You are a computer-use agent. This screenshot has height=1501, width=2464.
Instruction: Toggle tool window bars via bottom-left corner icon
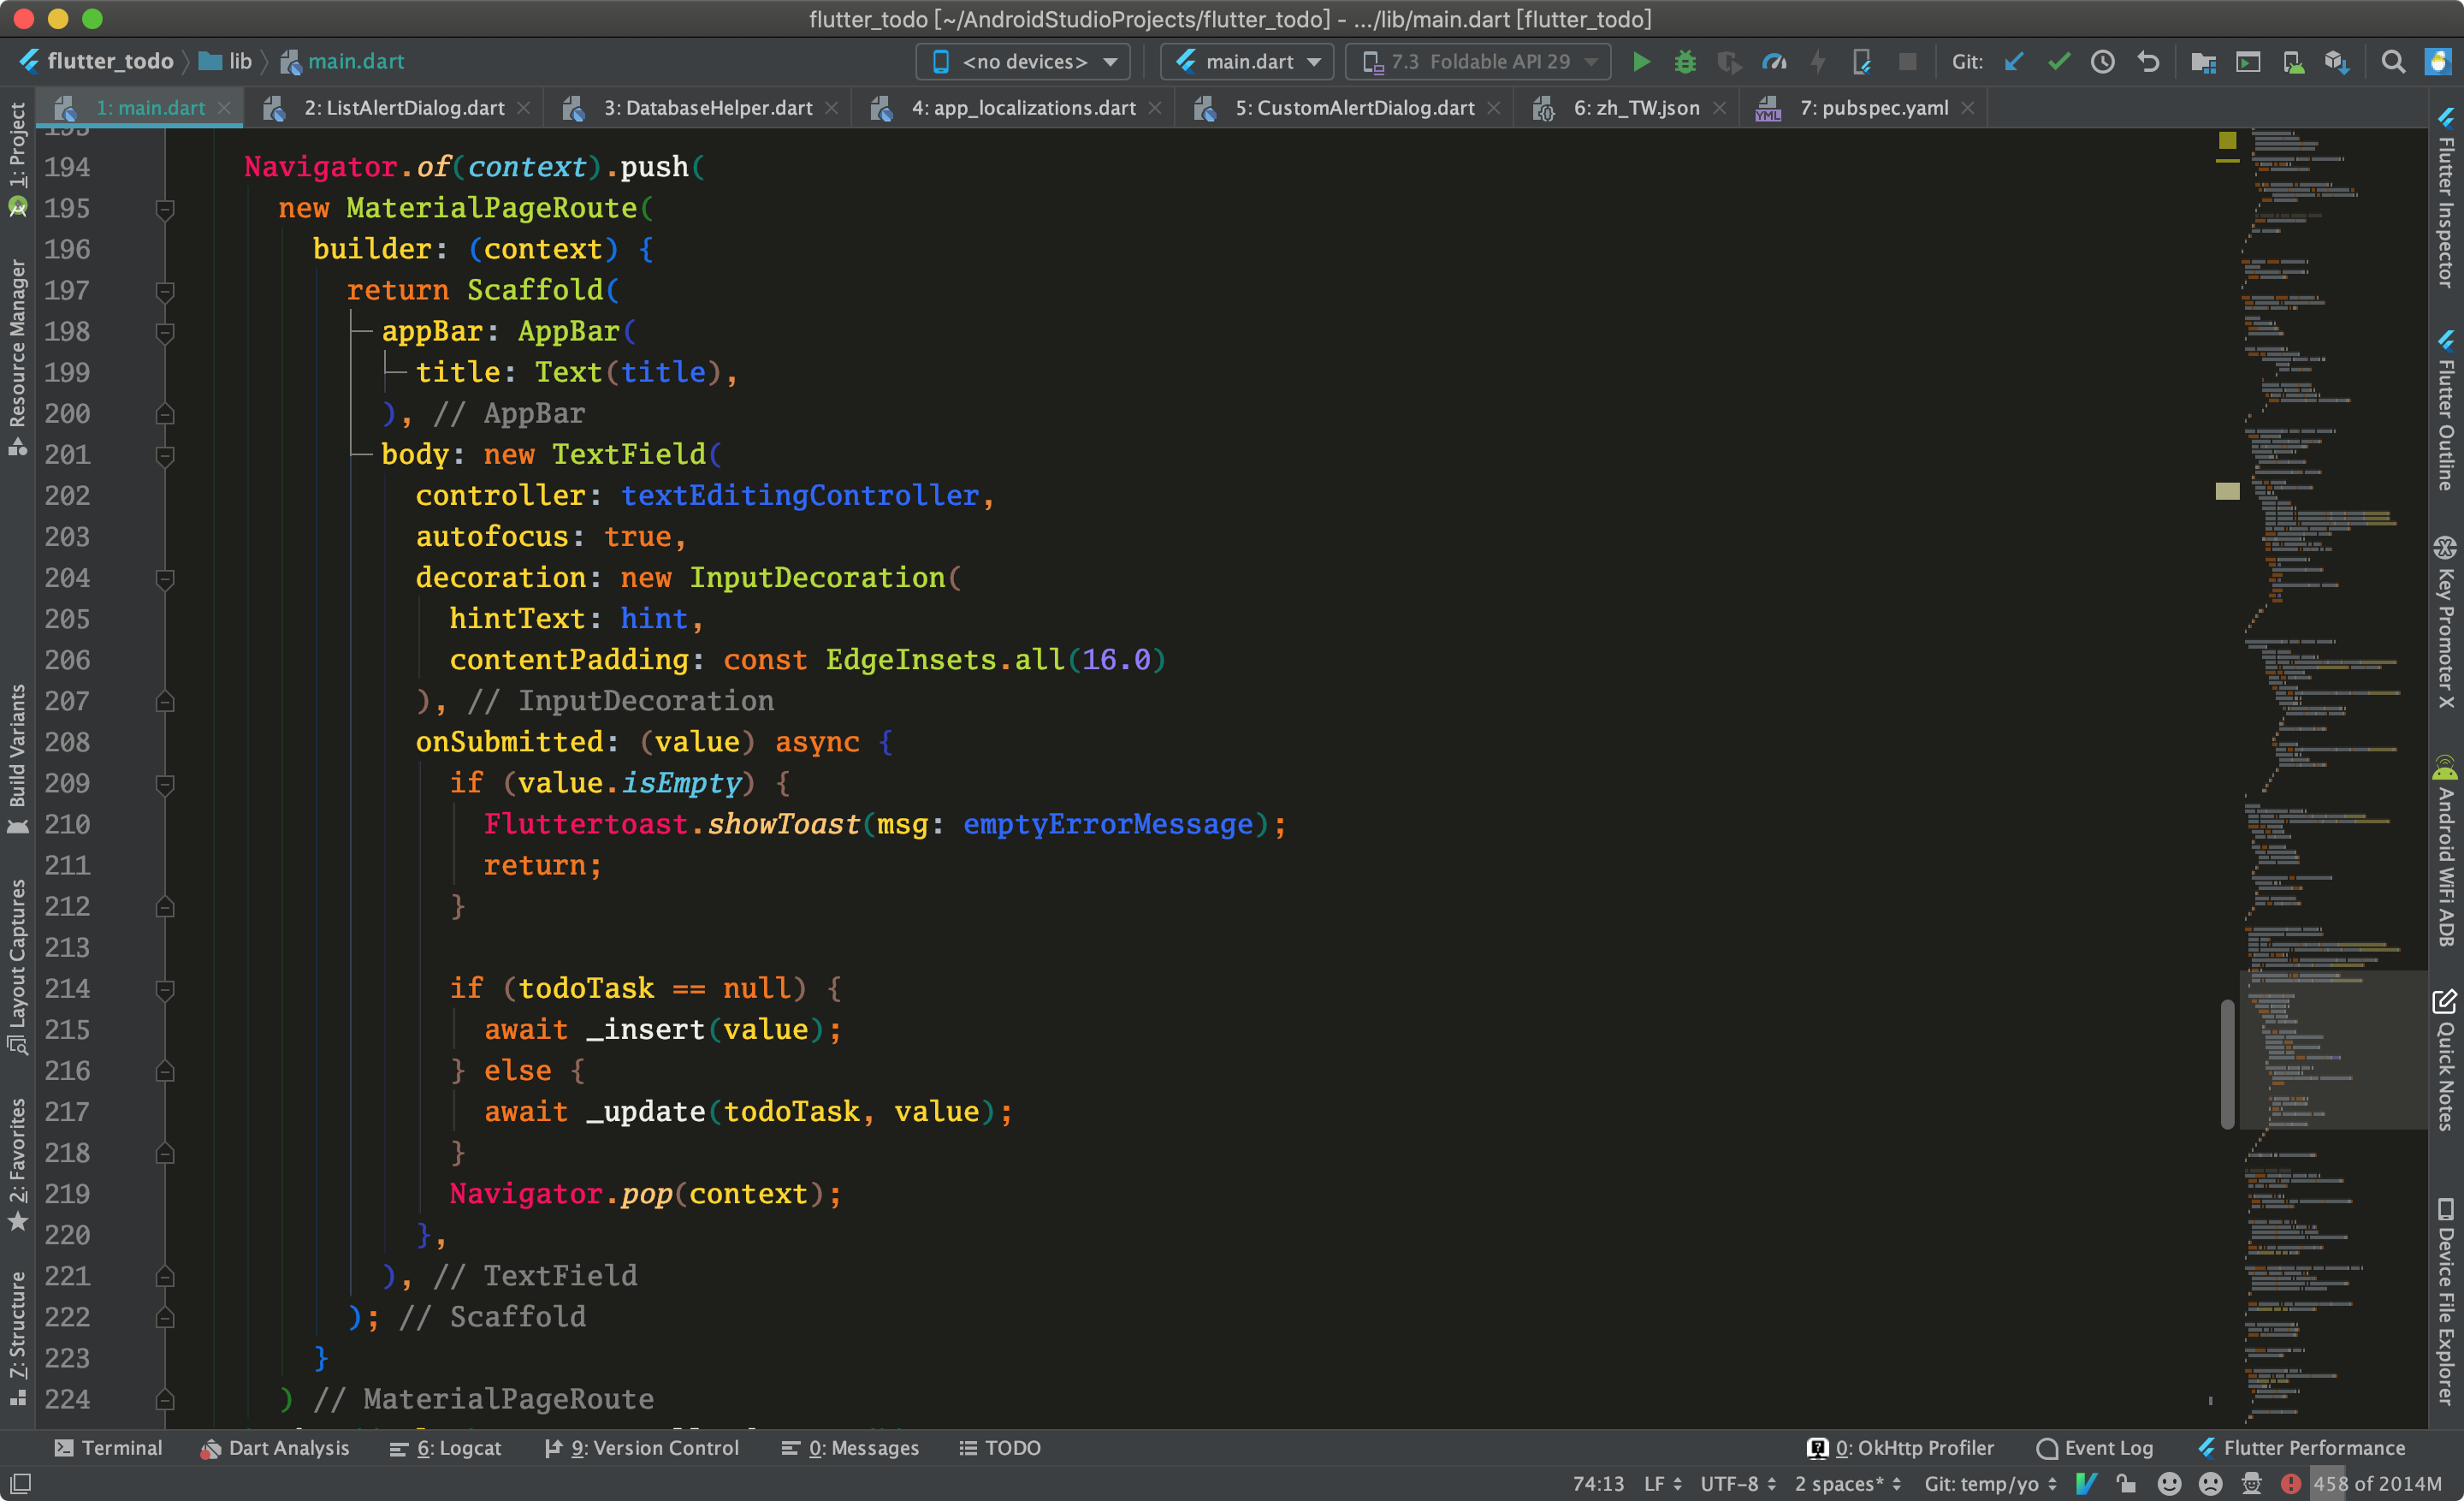tap(20, 1484)
